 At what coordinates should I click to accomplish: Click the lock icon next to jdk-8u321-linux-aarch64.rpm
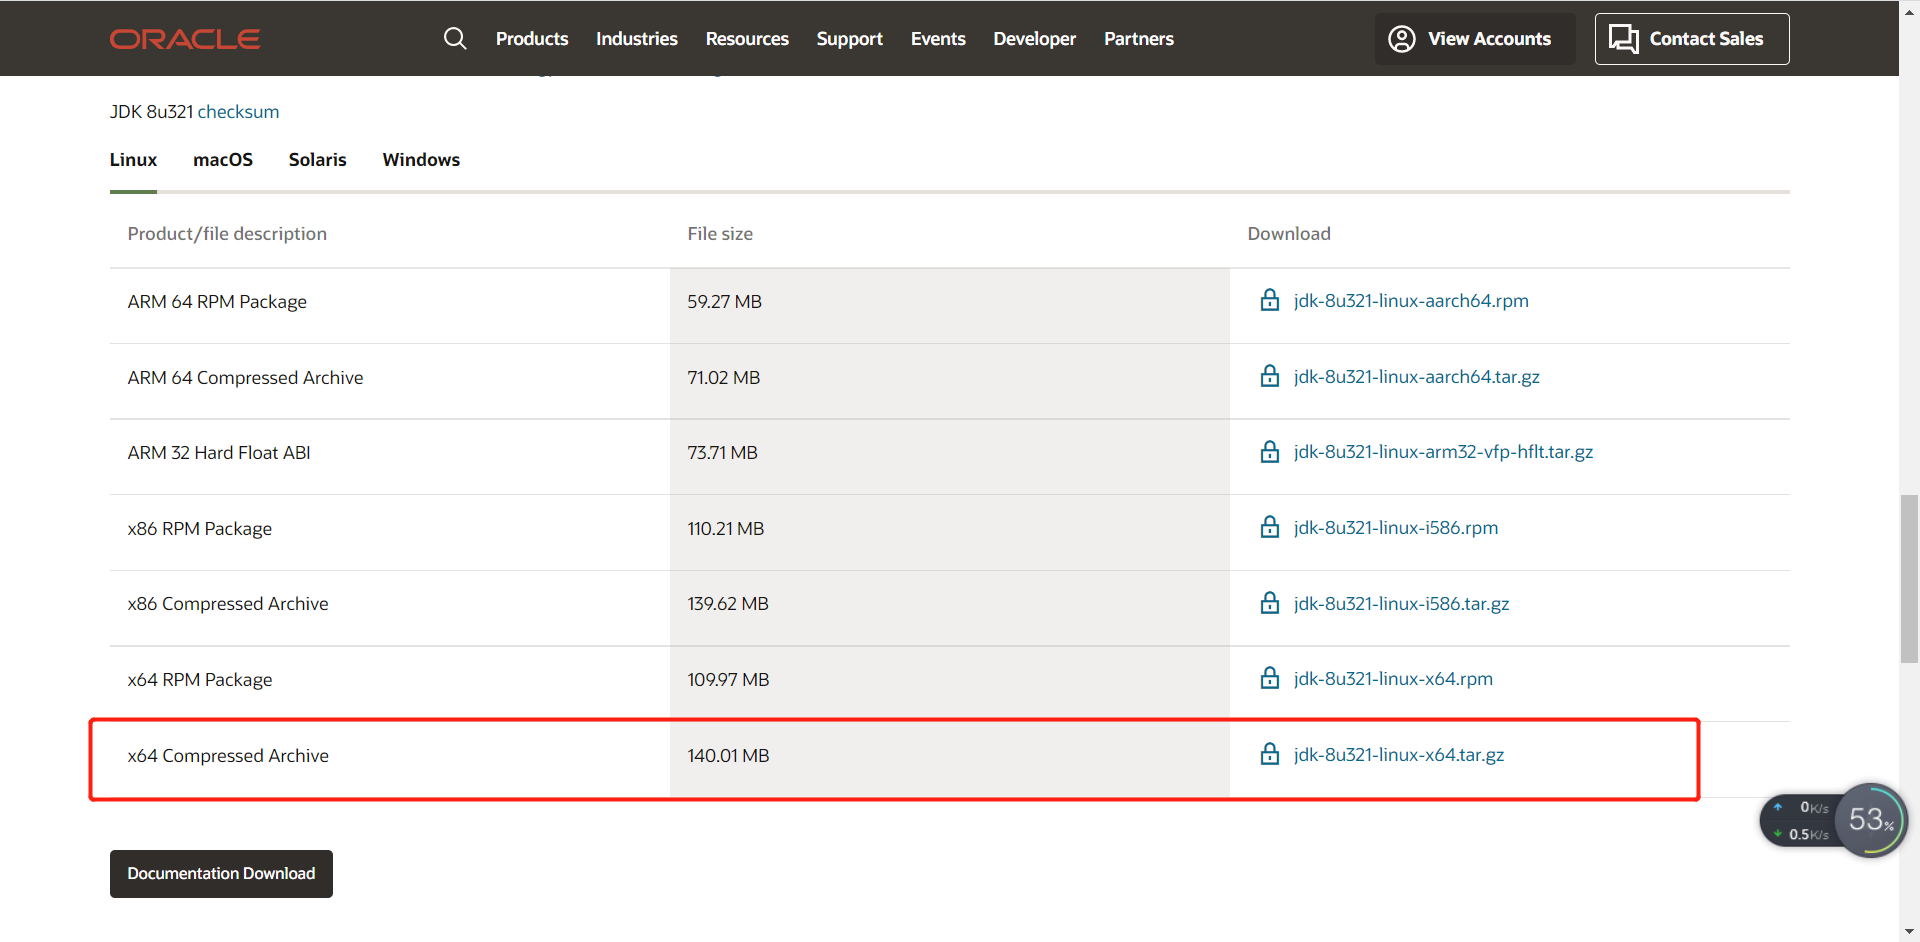click(x=1269, y=300)
